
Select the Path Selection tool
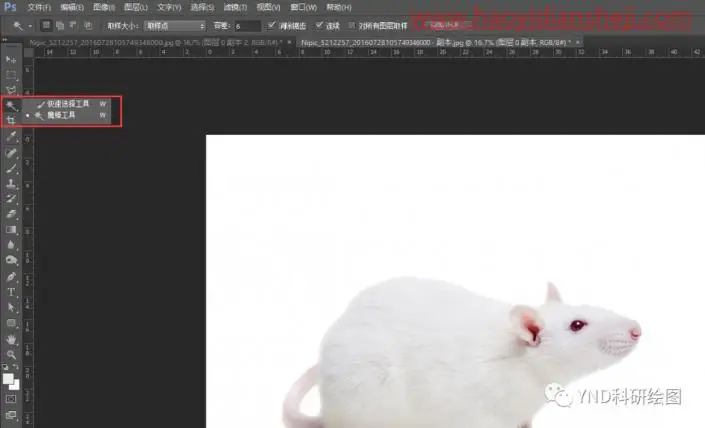11,308
